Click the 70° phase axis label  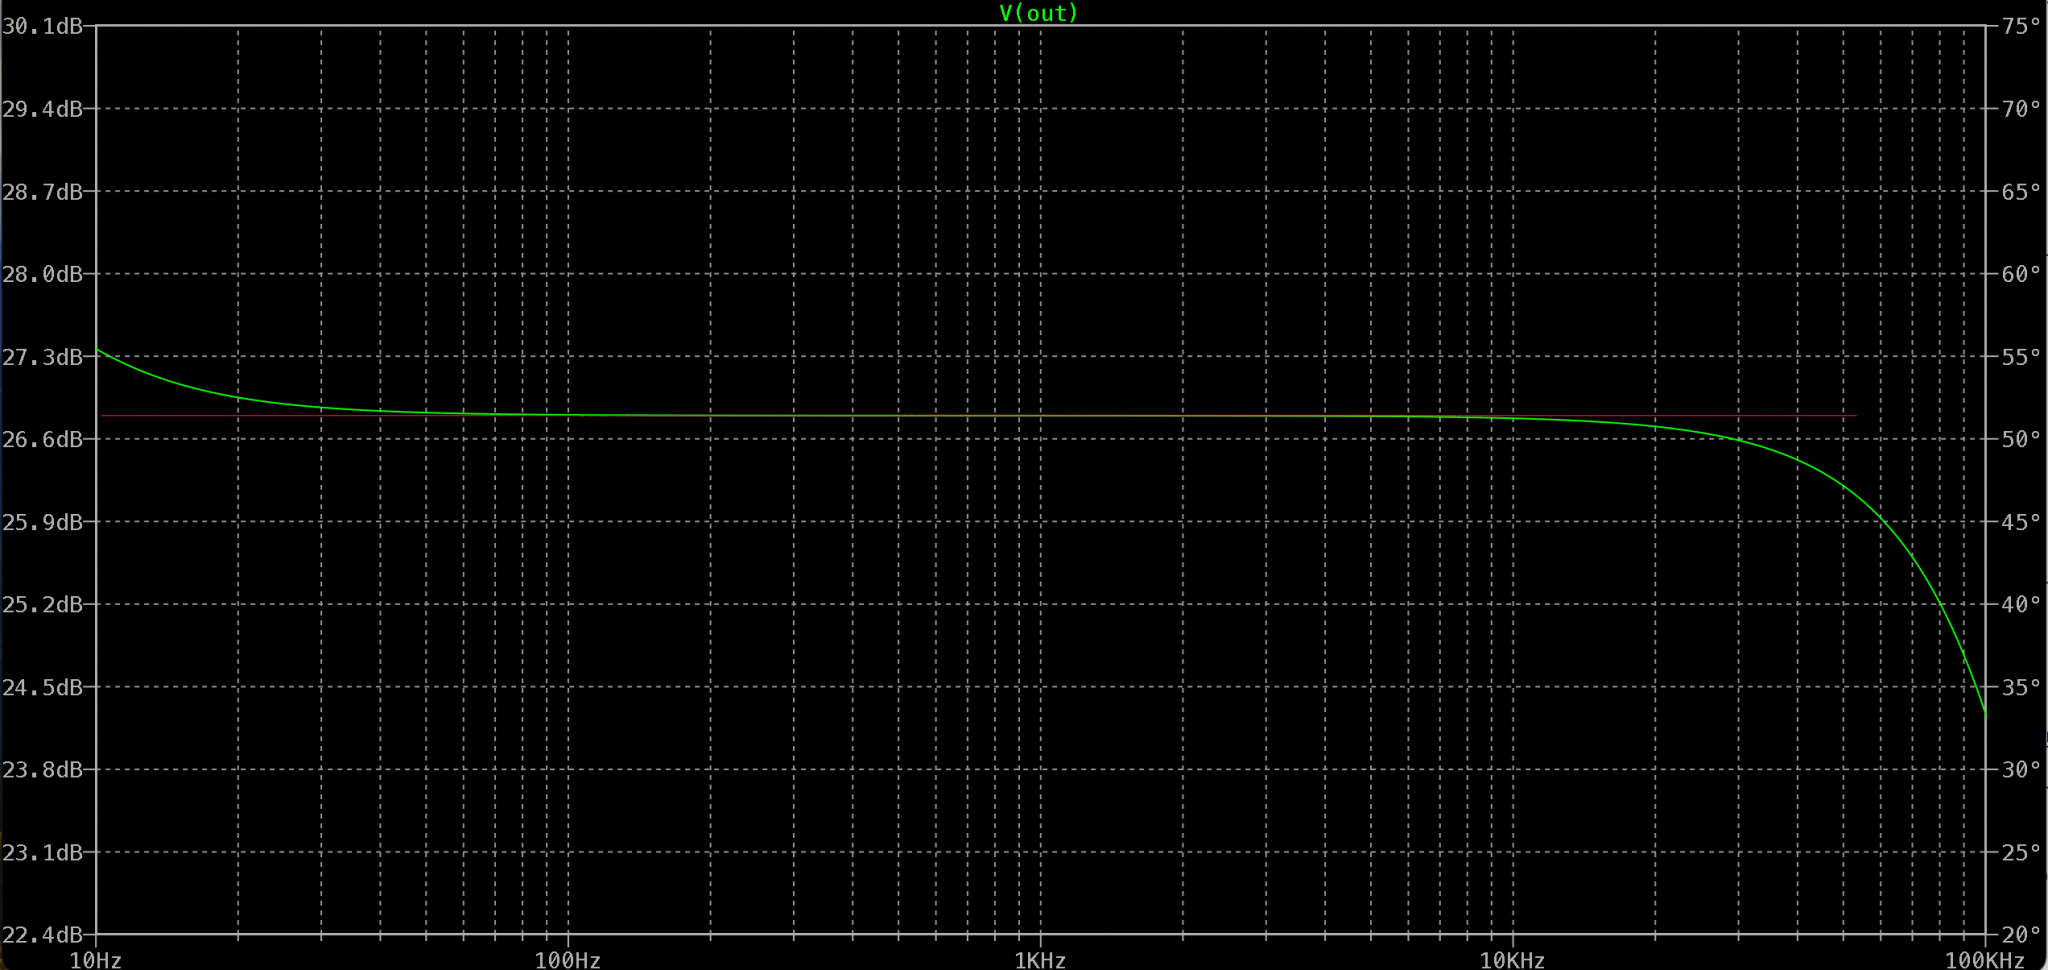(2021, 109)
